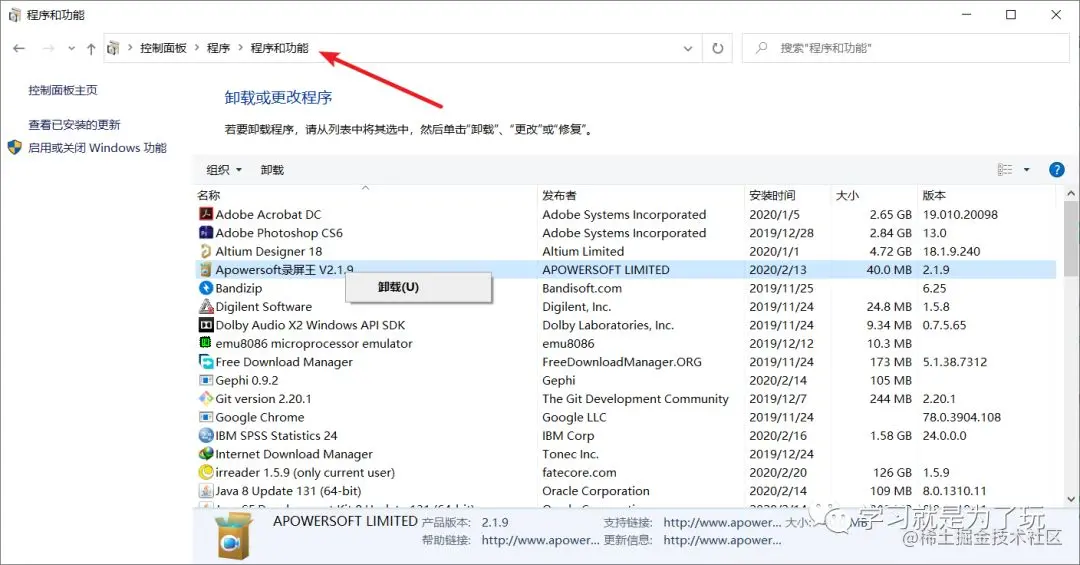Open the recent locations dropdown arrow
1080x565 pixels.
[72, 48]
